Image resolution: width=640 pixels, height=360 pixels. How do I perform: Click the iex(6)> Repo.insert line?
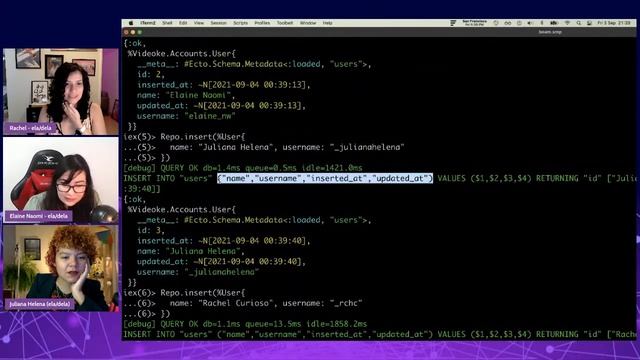point(184,293)
